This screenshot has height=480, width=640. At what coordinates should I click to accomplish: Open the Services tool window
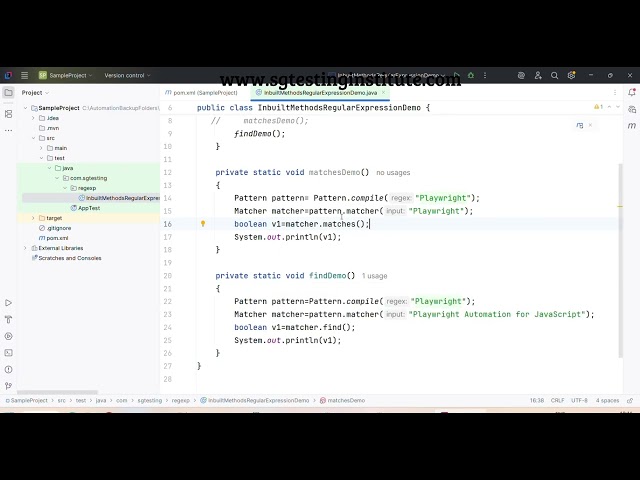pyautogui.click(x=8, y=336)
